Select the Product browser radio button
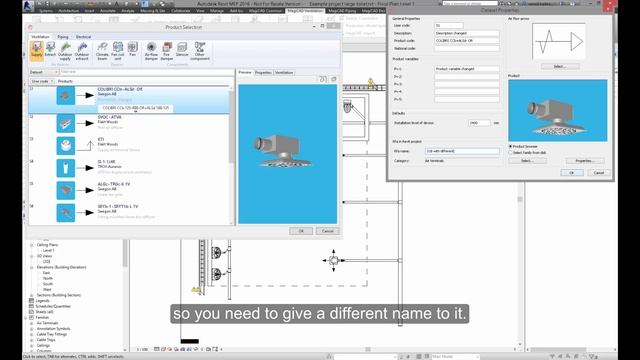The image size is (640, 360). pos(510,146)
